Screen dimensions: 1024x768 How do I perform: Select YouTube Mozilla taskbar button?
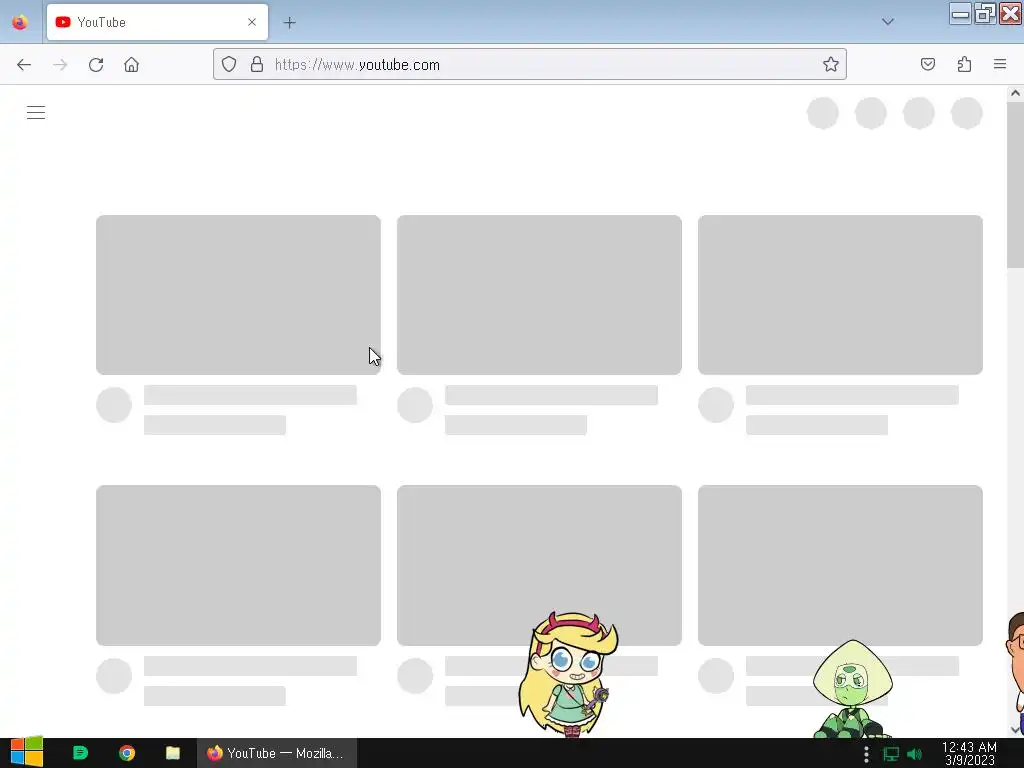tap(277, 753)
